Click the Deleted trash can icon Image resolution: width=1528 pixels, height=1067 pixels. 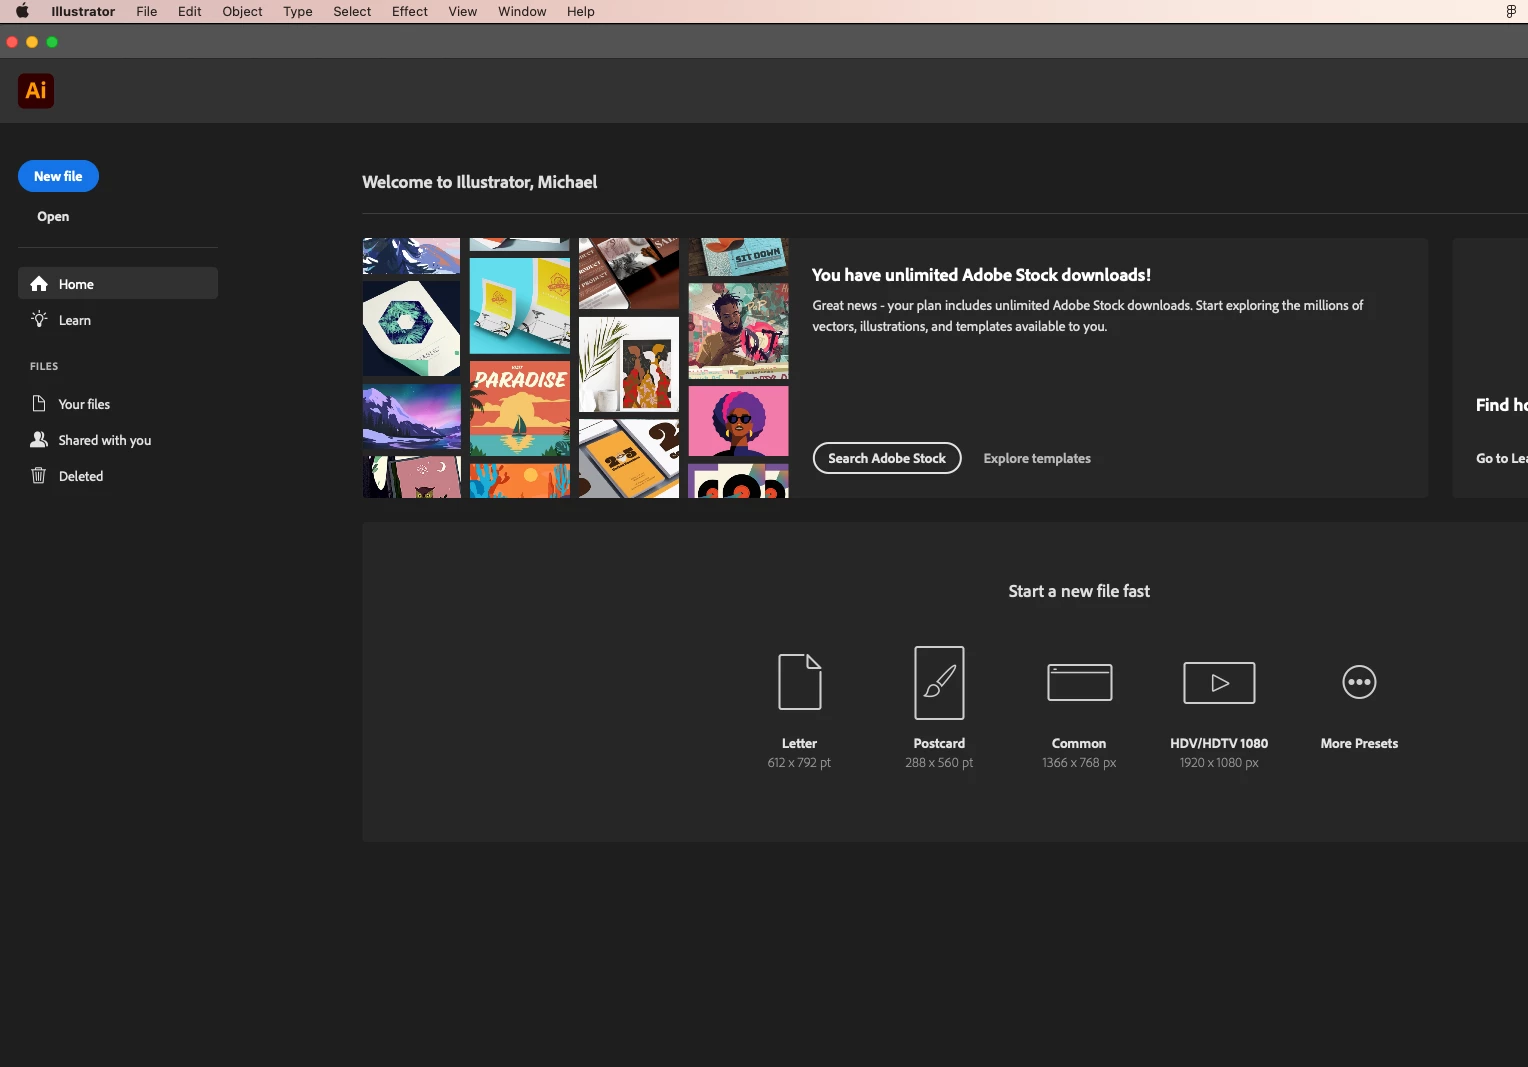click(39, 476)
